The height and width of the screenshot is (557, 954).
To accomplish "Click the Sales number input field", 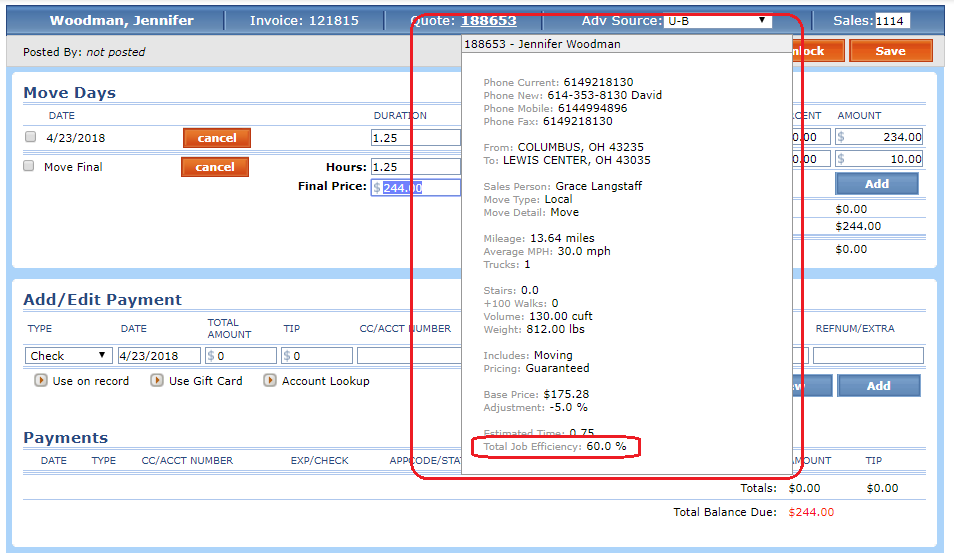I will (x=892, y=21).
